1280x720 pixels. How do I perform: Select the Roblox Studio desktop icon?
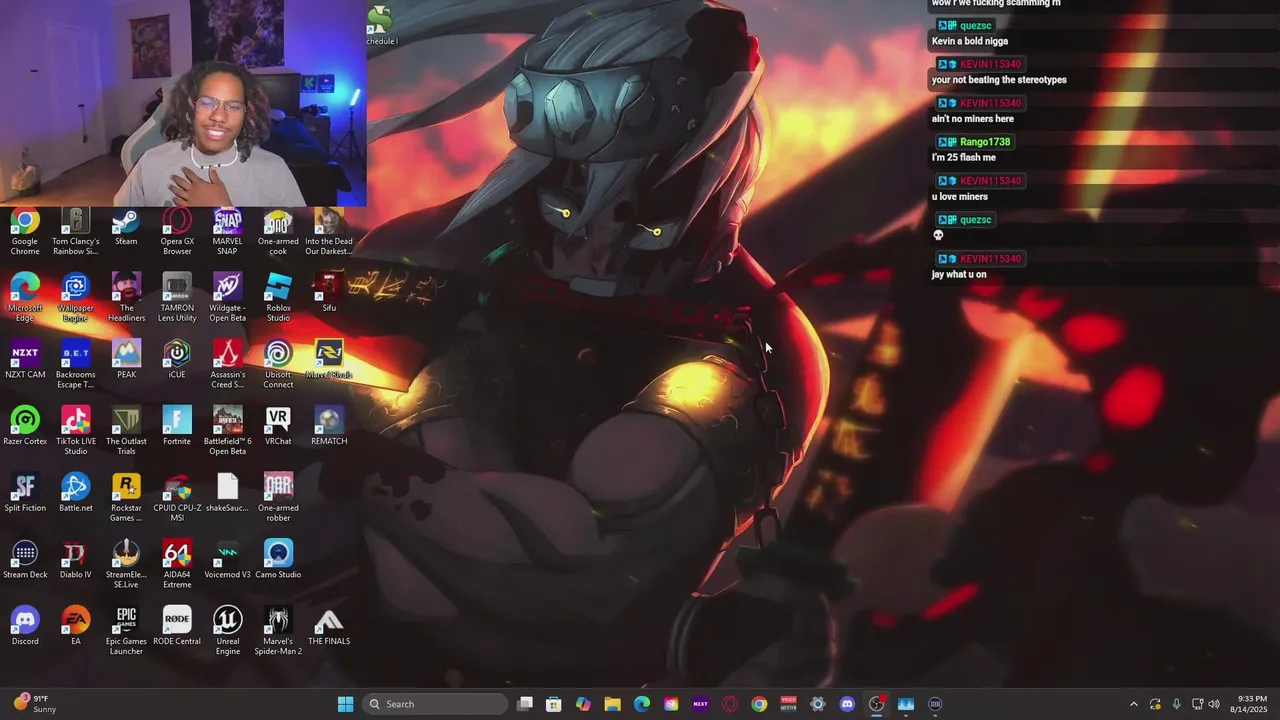(x=278, y=299)
